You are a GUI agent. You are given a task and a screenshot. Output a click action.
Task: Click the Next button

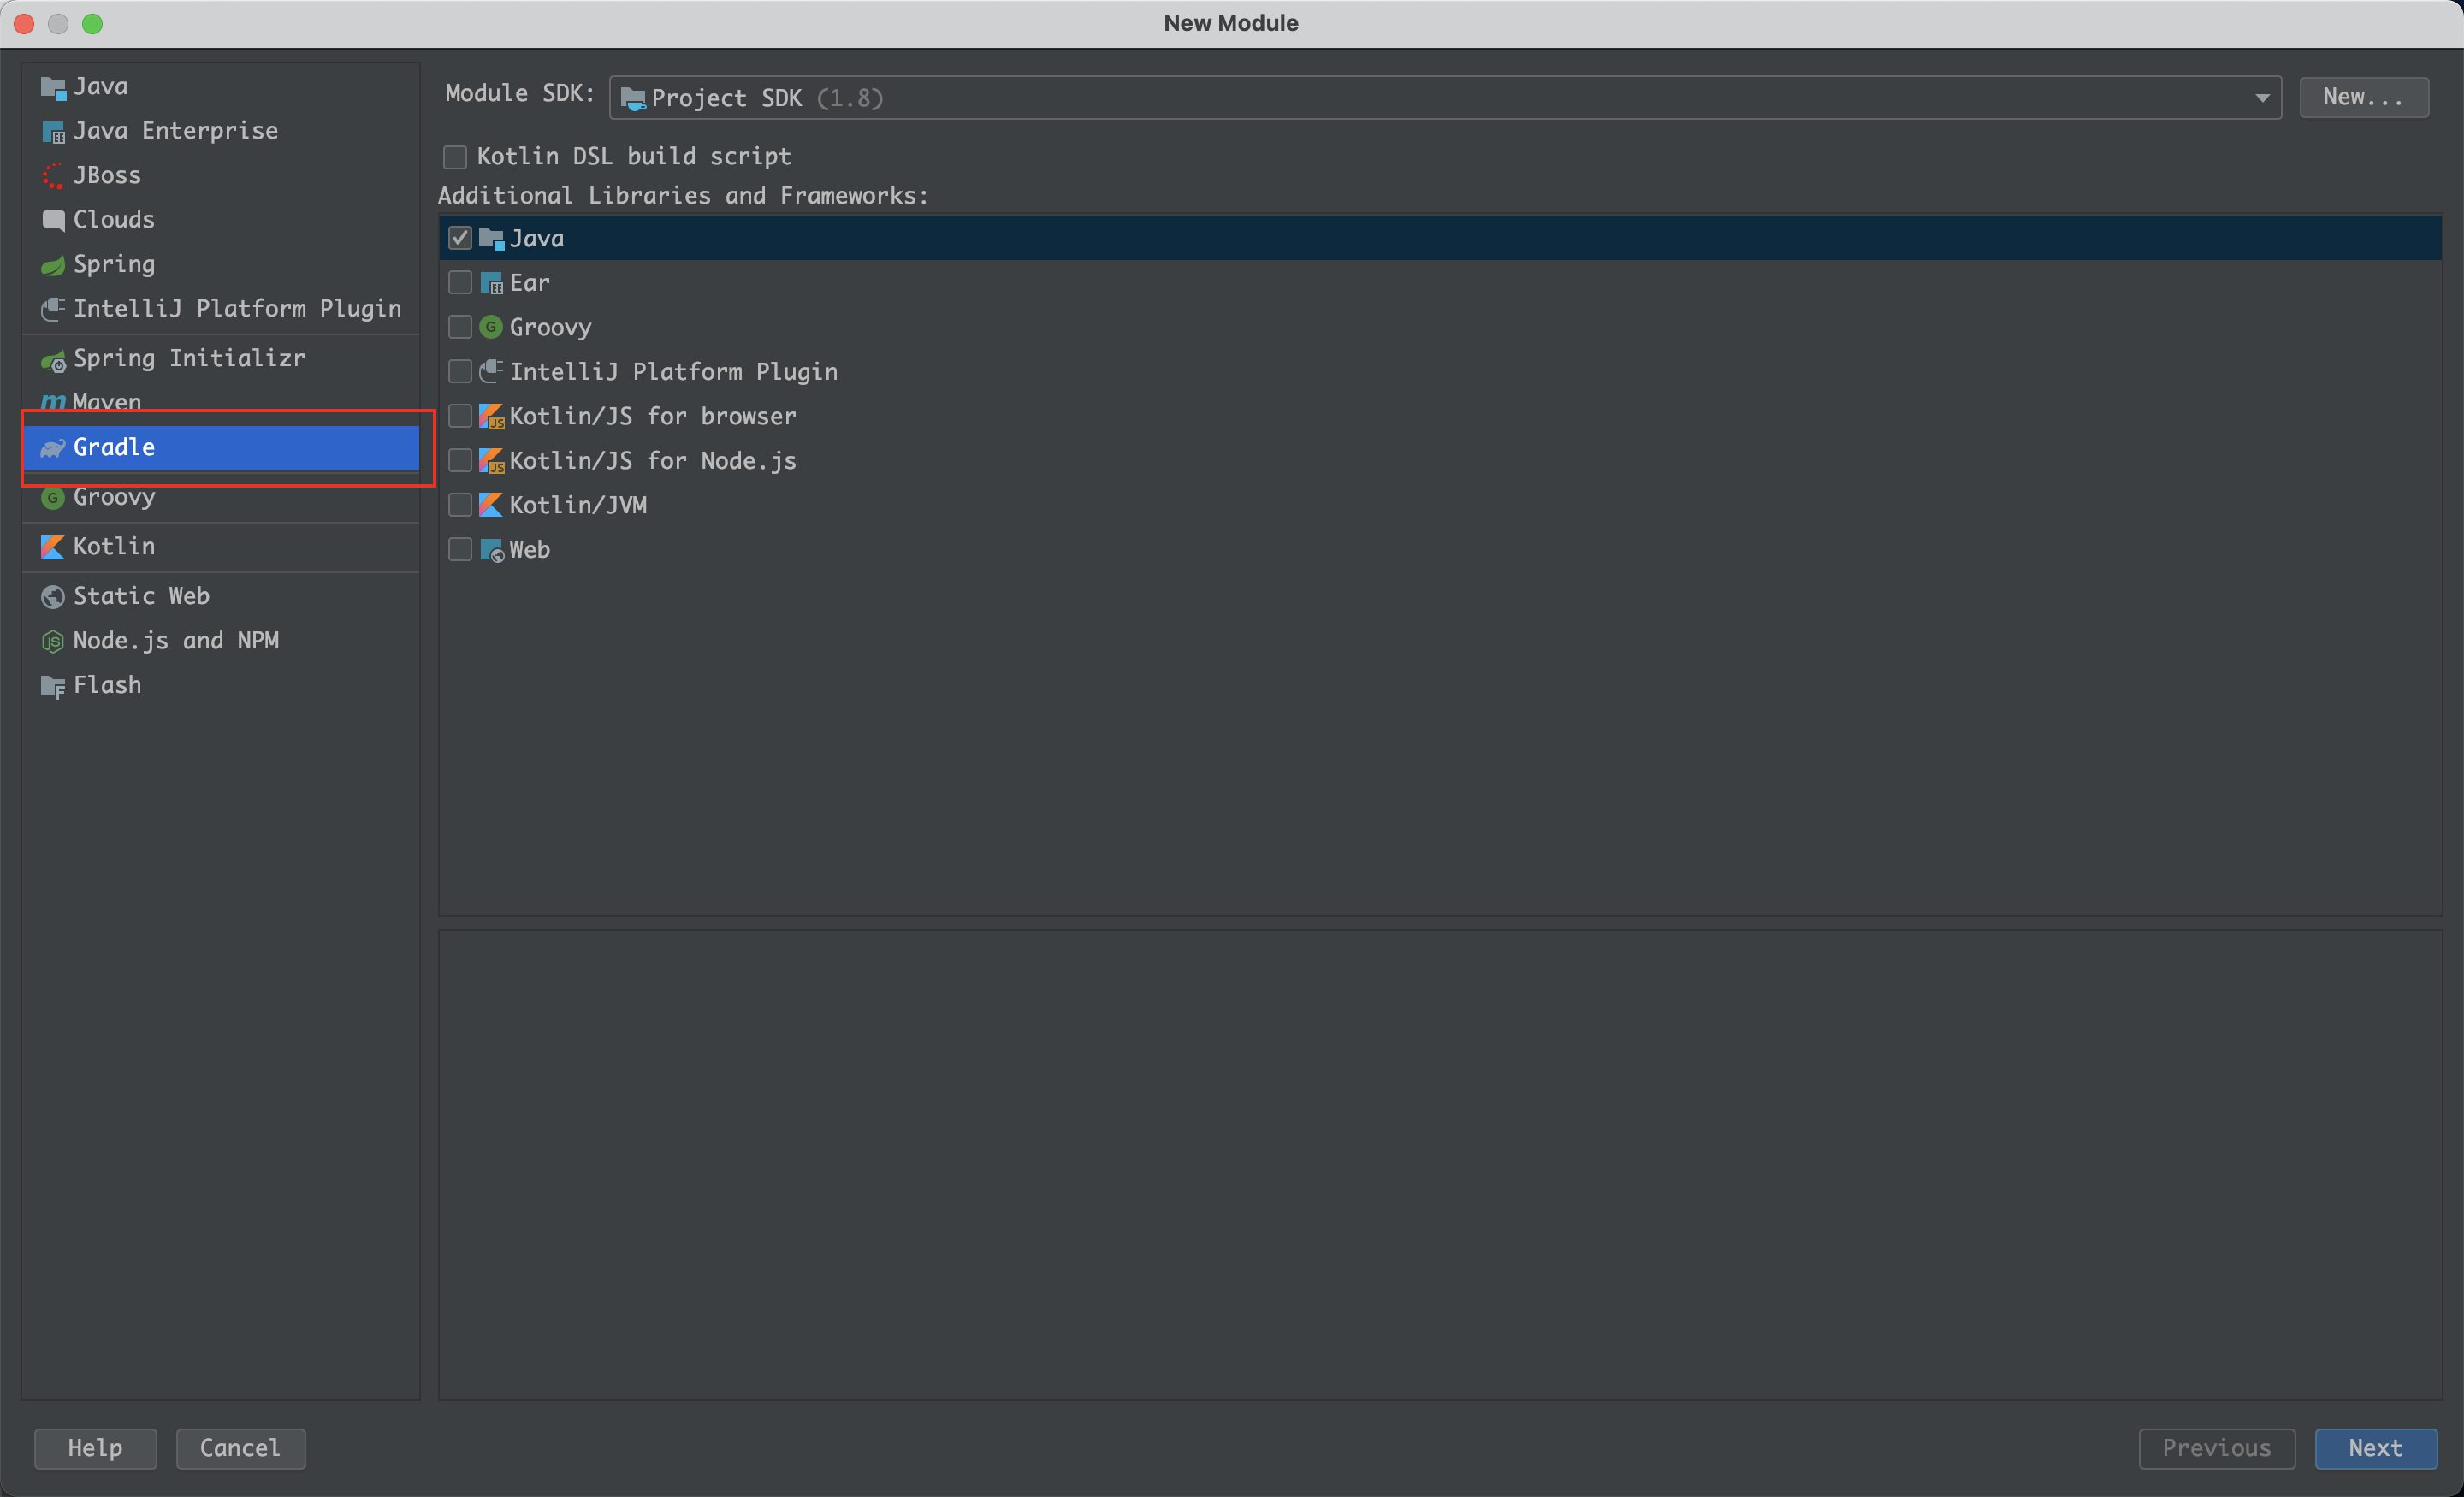pyautogui.click(x=2375, y=1448)
